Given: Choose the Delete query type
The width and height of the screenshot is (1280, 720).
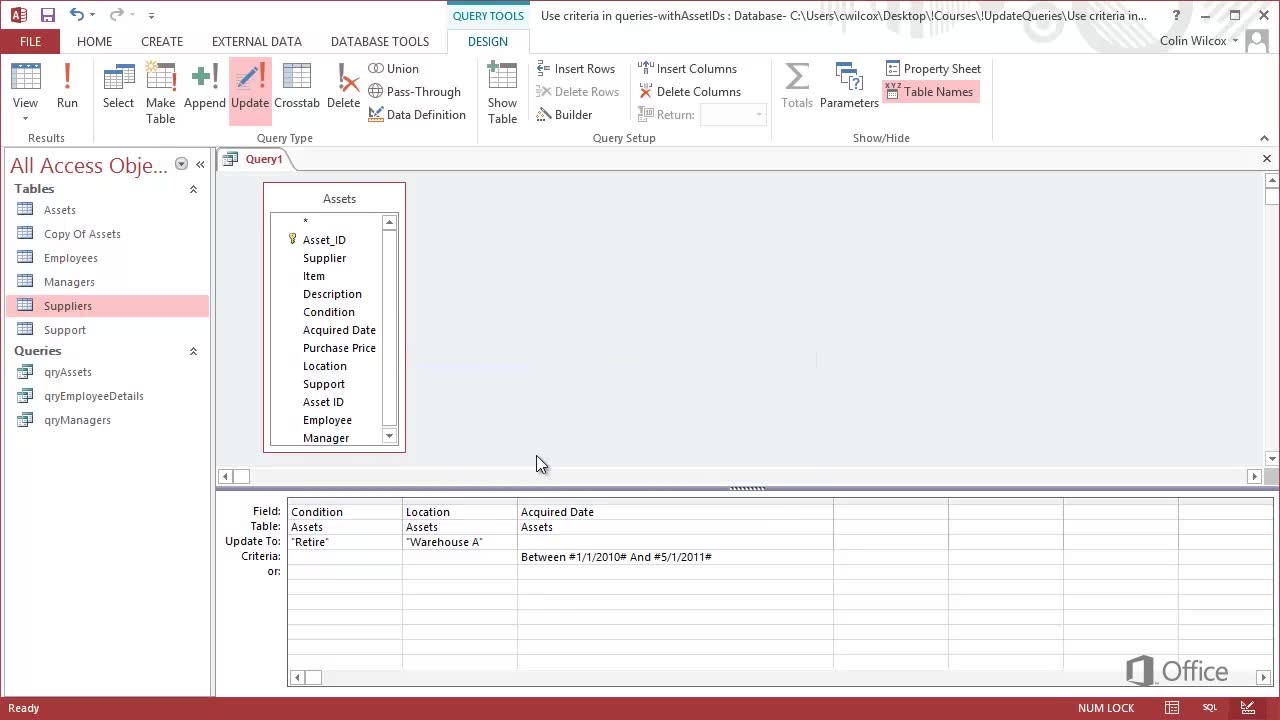Looking at the screenshot, I should click(x=343, y=86).
